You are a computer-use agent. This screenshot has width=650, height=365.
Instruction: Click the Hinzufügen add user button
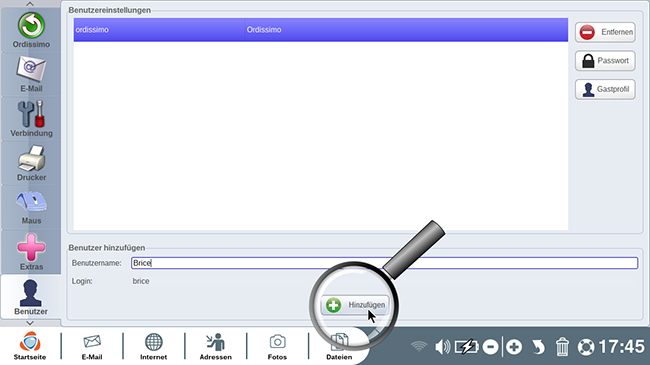click(x=355, y=305)
